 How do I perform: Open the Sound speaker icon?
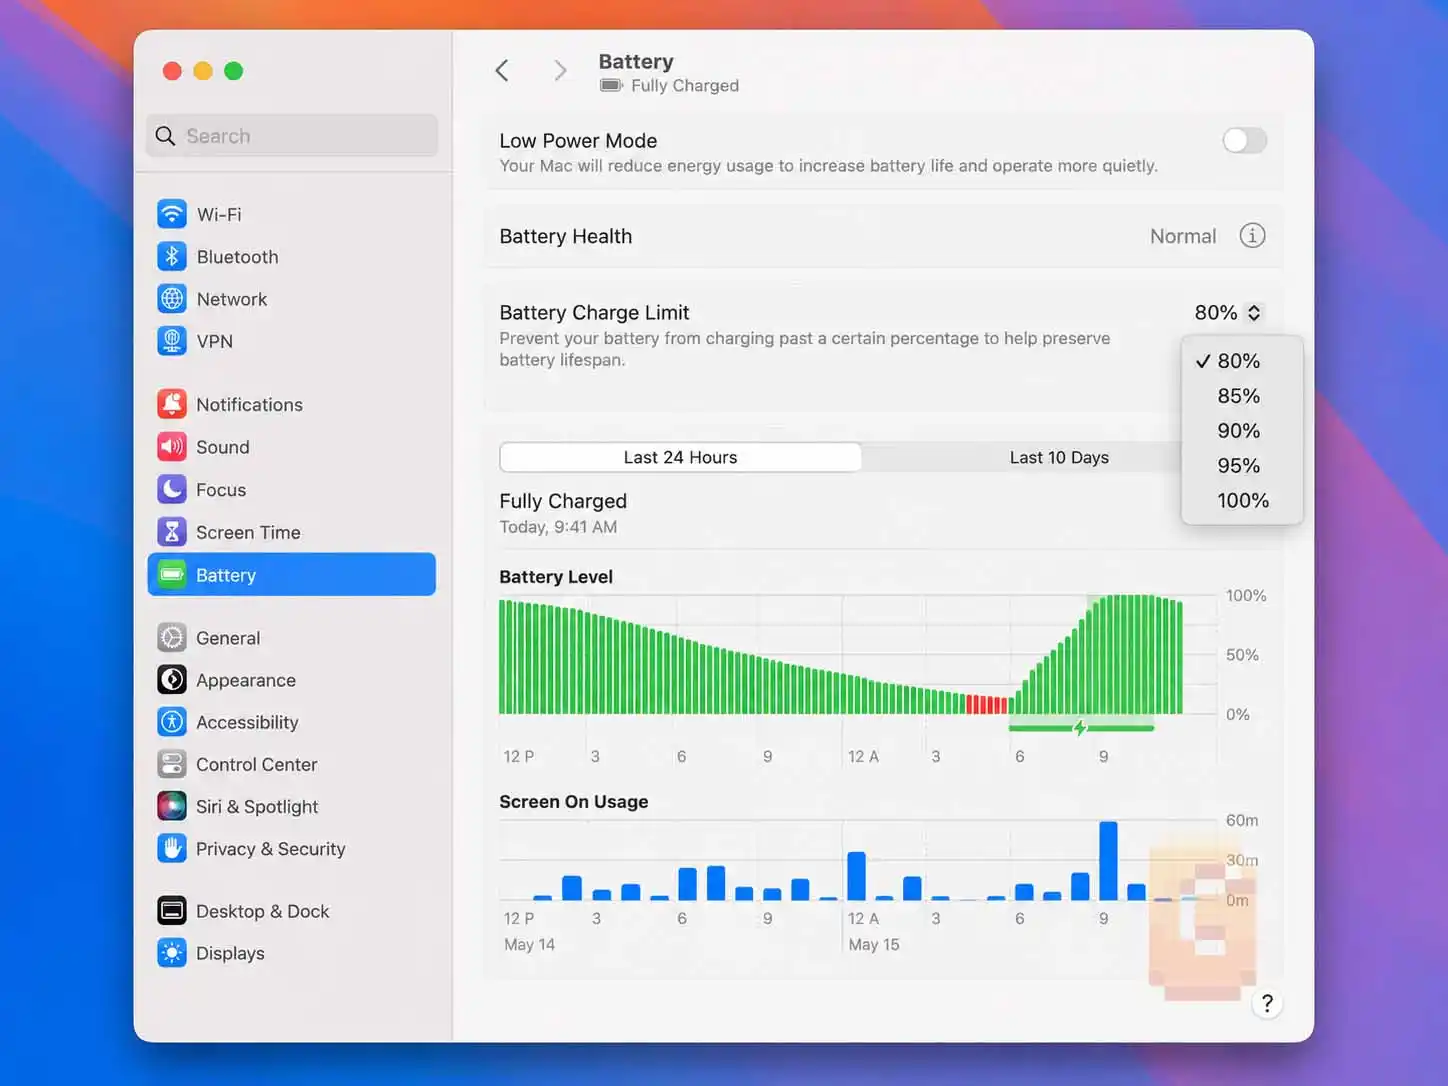coord(172,447)
